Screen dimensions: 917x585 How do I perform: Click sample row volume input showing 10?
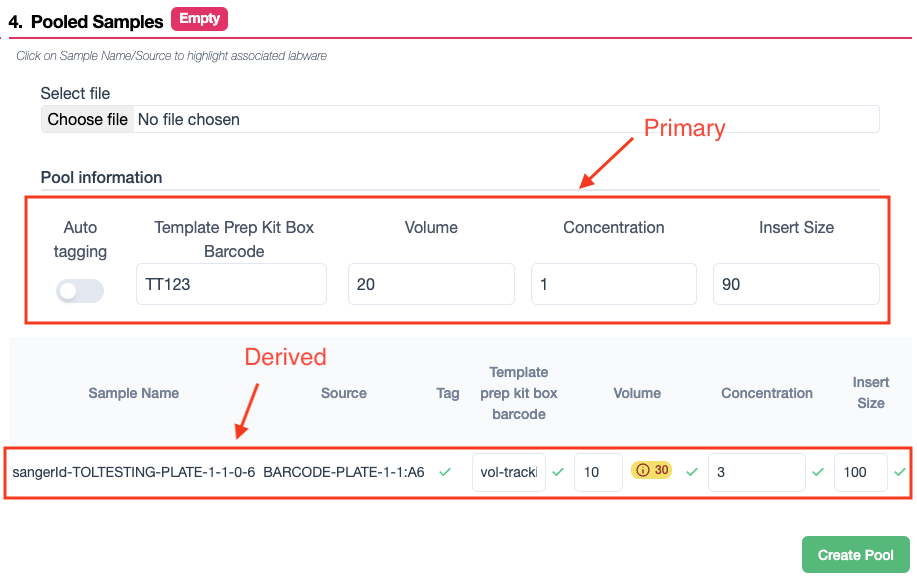598,472
